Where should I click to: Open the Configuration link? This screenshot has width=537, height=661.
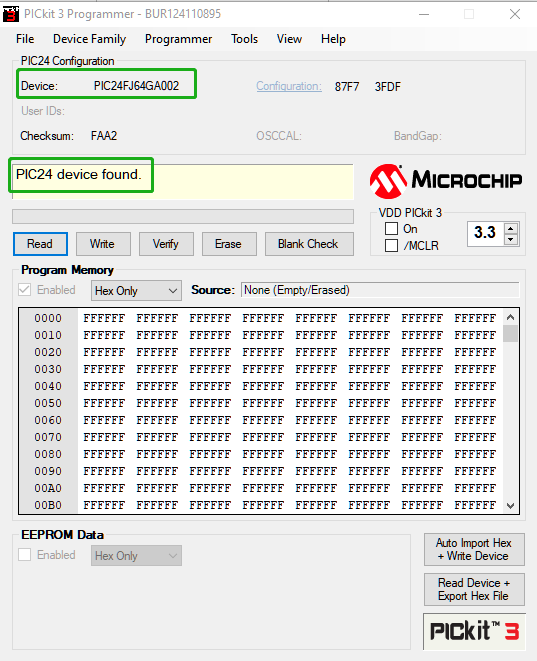point(289,86)
